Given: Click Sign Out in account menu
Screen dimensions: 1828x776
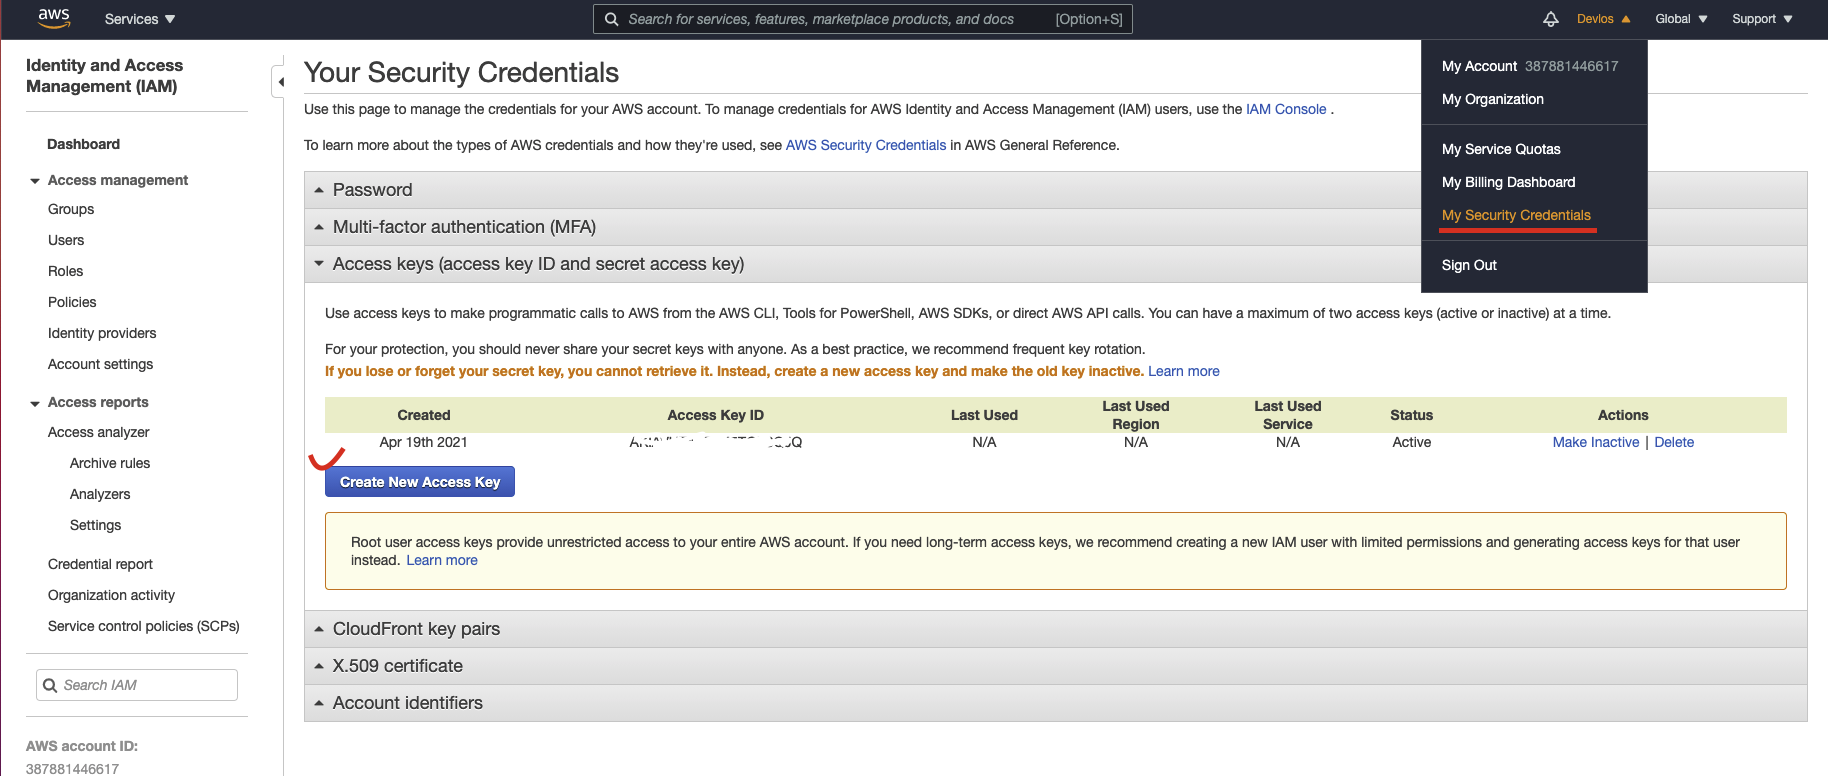Looking at the screenshot, I should pyautogui.click(x=1469, y=265).
